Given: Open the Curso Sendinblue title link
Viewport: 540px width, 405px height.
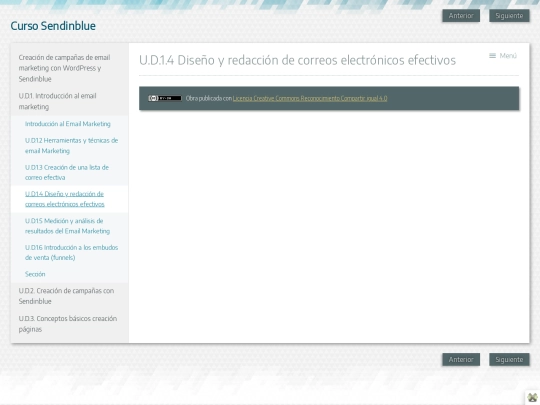Looking at the screenshot, I should (x=53, y=26).
